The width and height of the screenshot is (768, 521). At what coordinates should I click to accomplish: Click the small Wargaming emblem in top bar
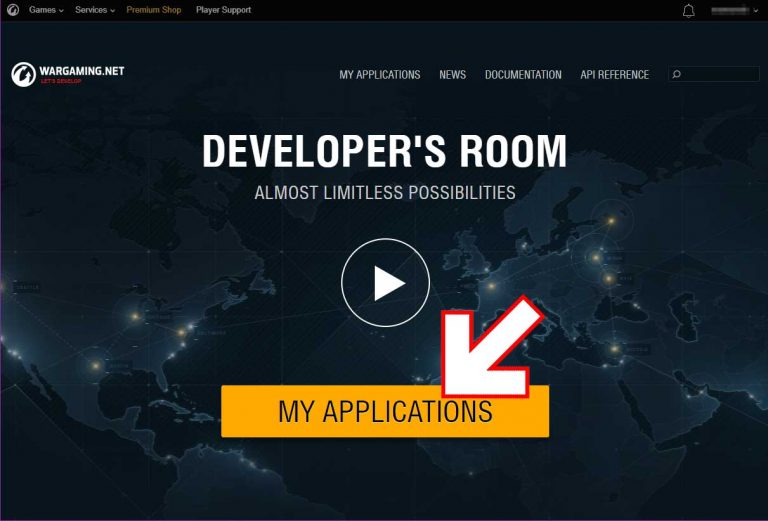[x=13, y=10]
